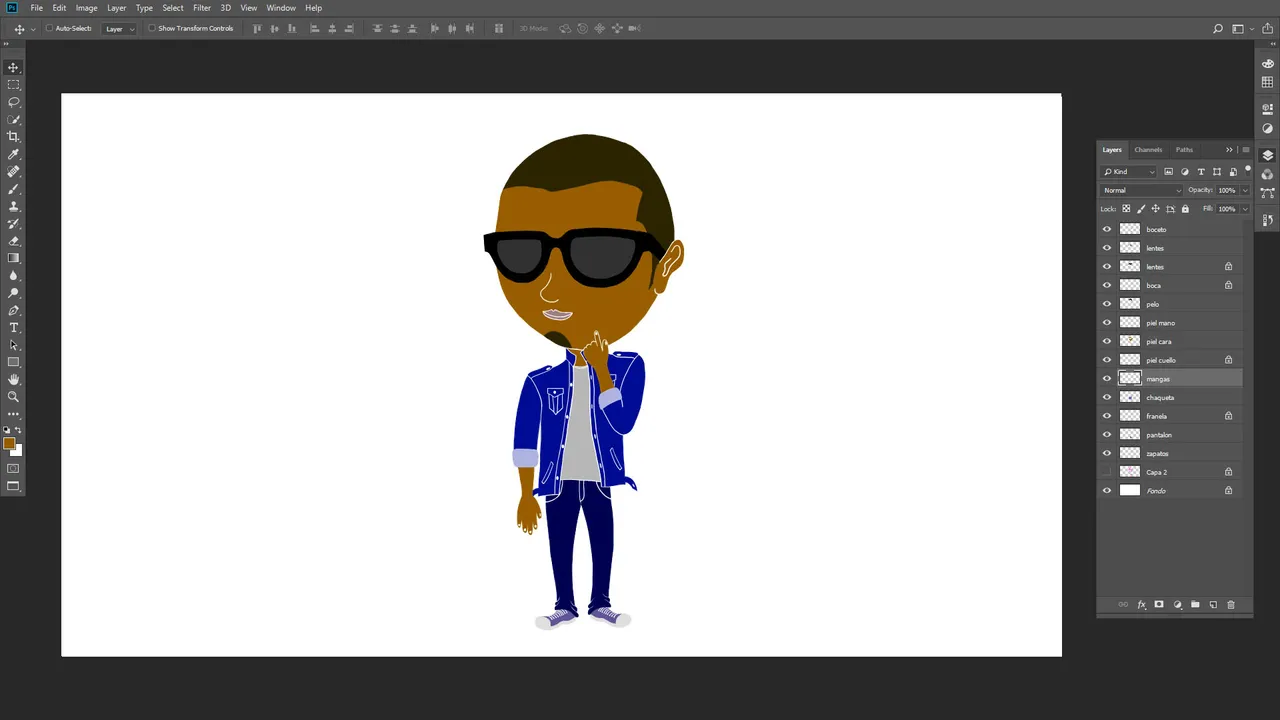Add a layer style fx
1280x720 pixels.
(x=1141, y=605)
